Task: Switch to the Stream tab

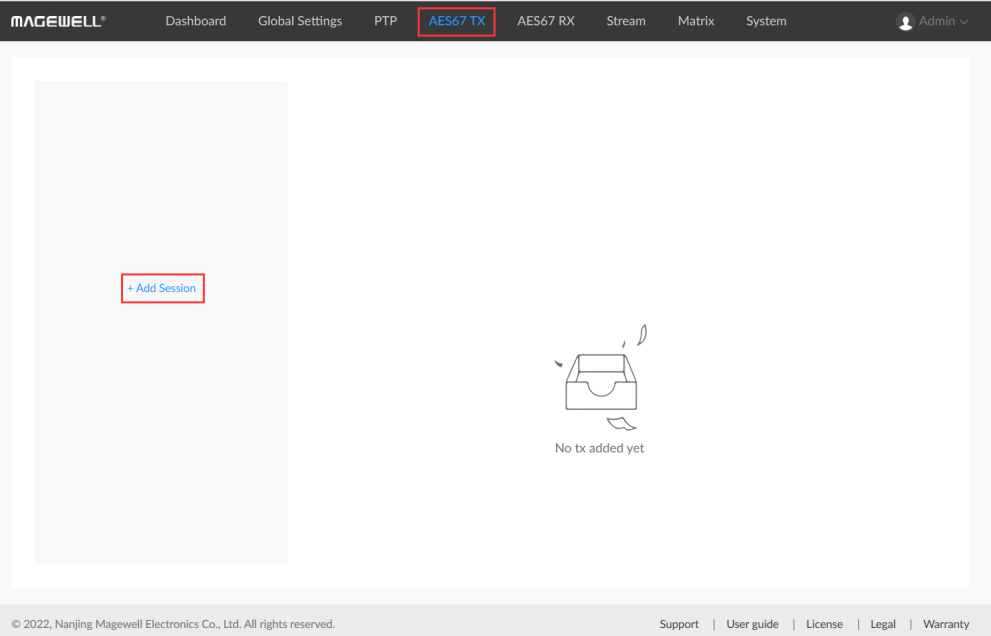Action: [x=626, y=21]
